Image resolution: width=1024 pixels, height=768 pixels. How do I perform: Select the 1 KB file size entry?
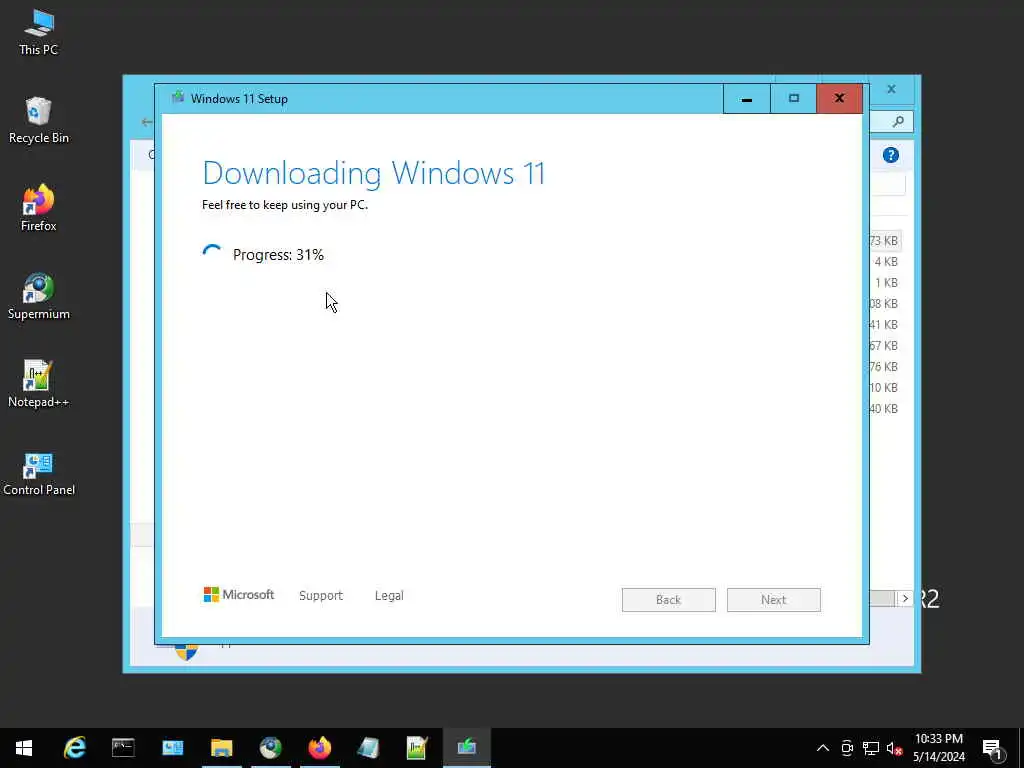(886, 283)
